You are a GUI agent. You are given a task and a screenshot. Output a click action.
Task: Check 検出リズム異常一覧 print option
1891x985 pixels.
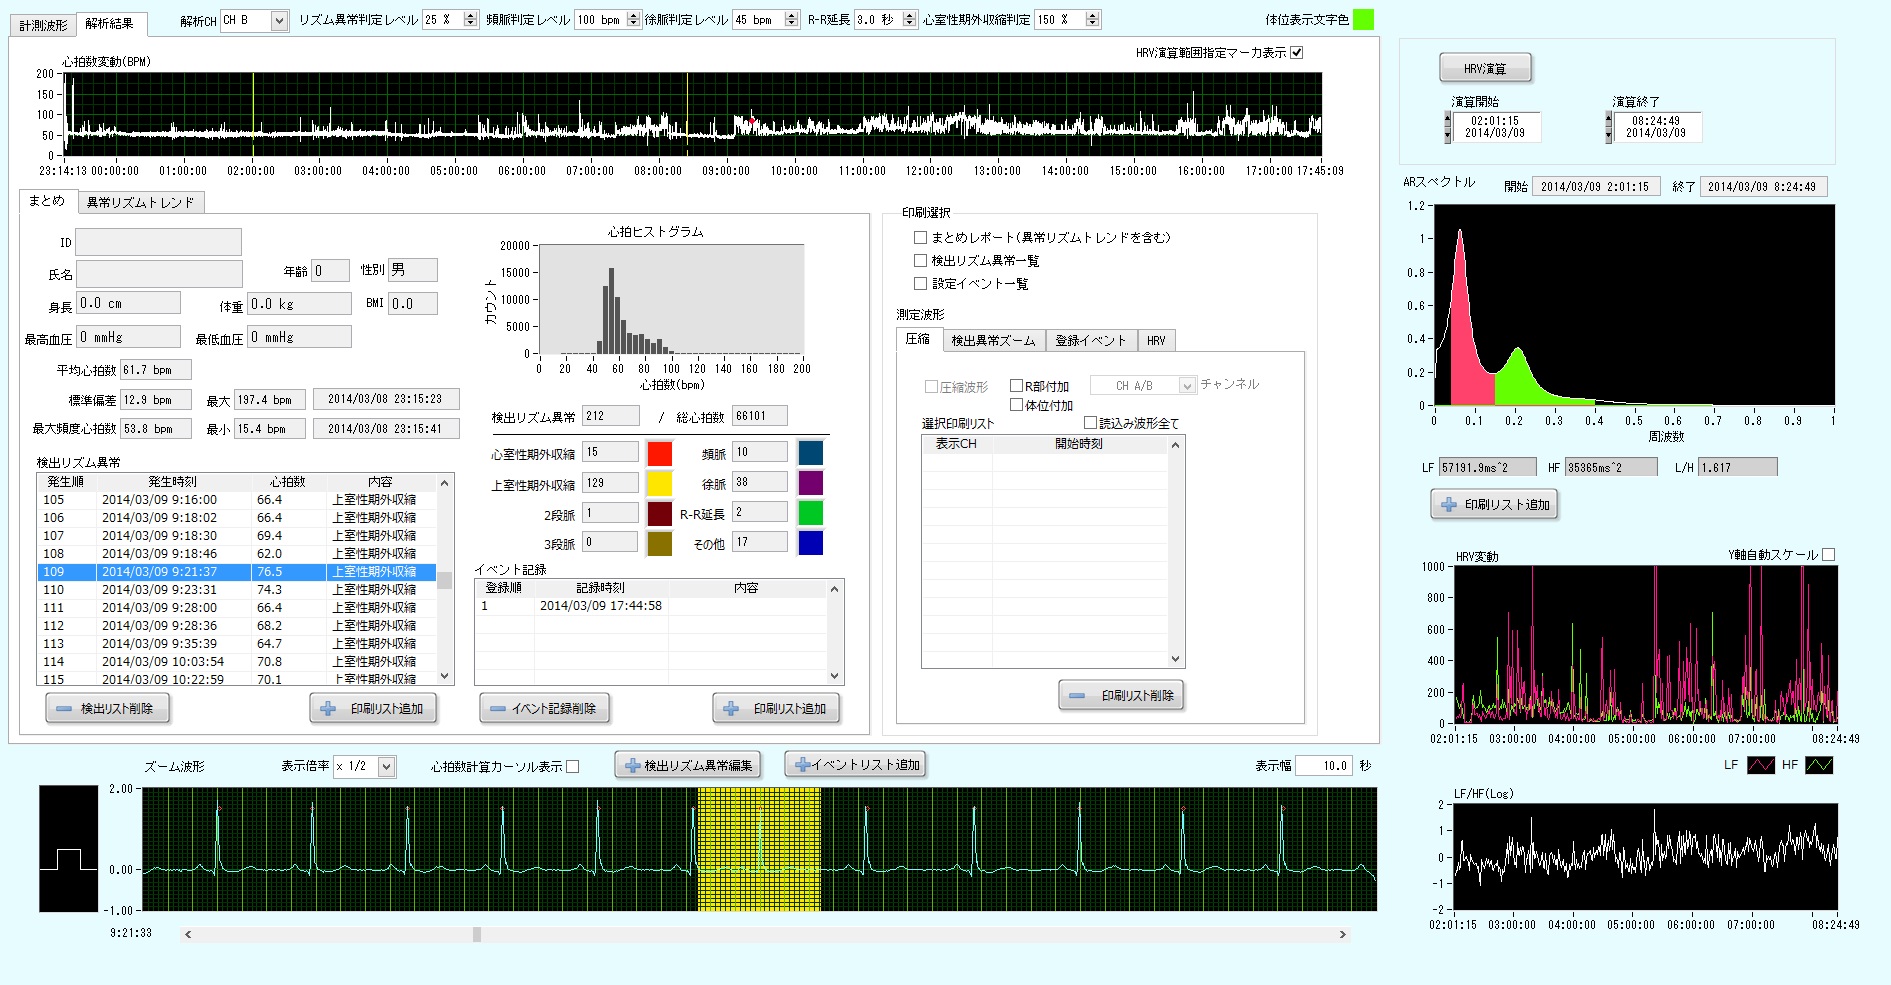pos(920,261)
